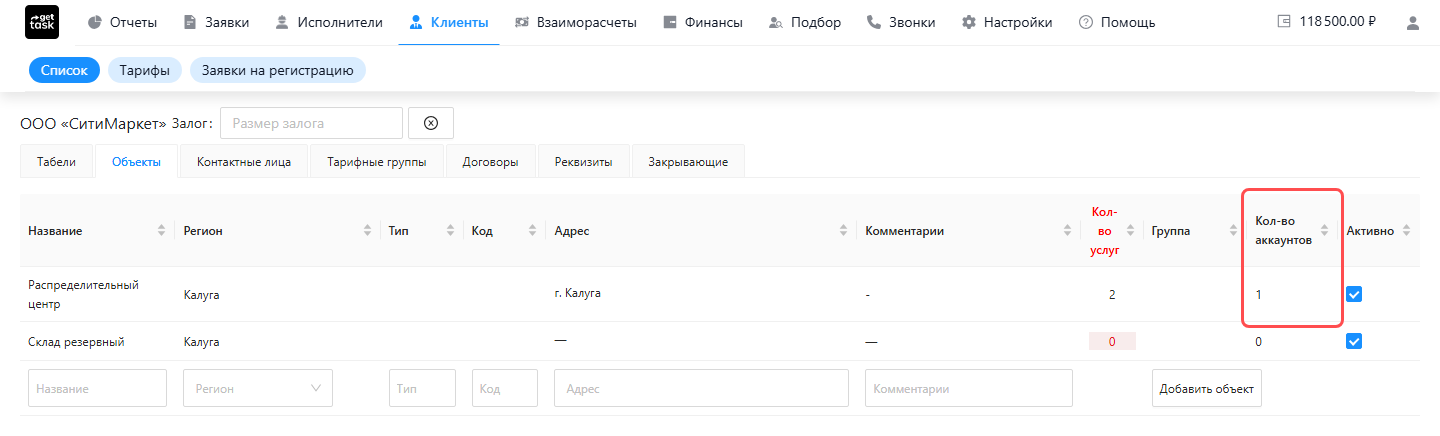Toggle Активно for Склад резервный
Image resolution: width=1440 pixels, height=436 pixels.
tap(1354, 341)
